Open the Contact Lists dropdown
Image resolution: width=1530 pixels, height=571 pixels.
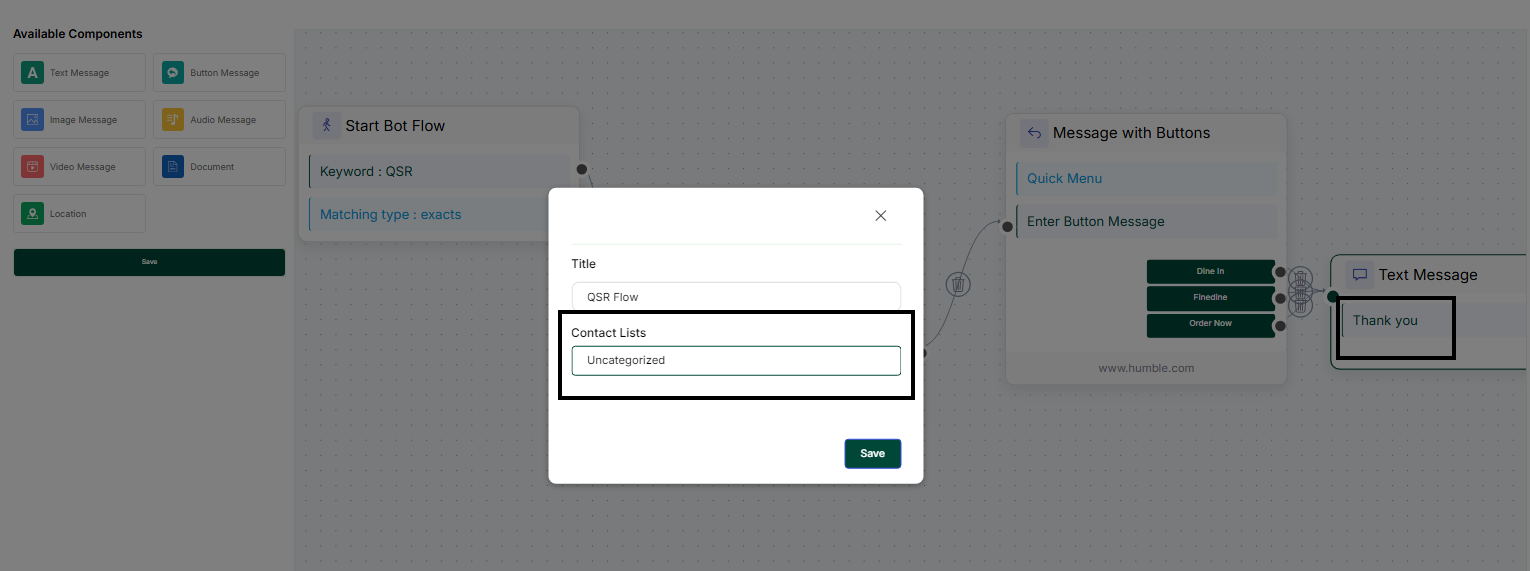click(x=736, y=360)
